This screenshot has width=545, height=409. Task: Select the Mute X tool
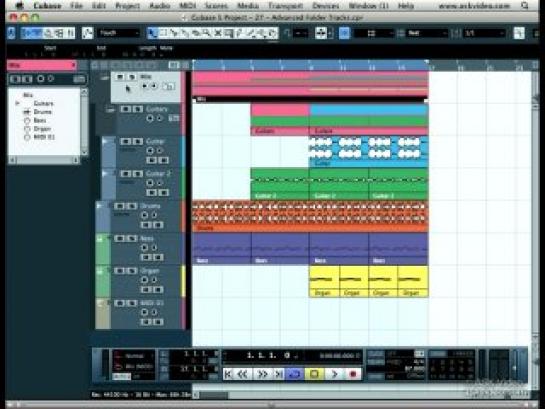pyautogui.click(x=218, y=33)
